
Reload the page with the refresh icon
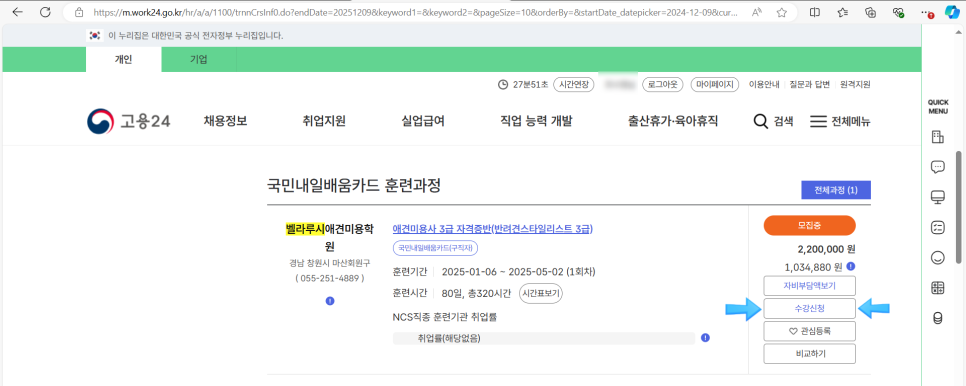point(44,12)
